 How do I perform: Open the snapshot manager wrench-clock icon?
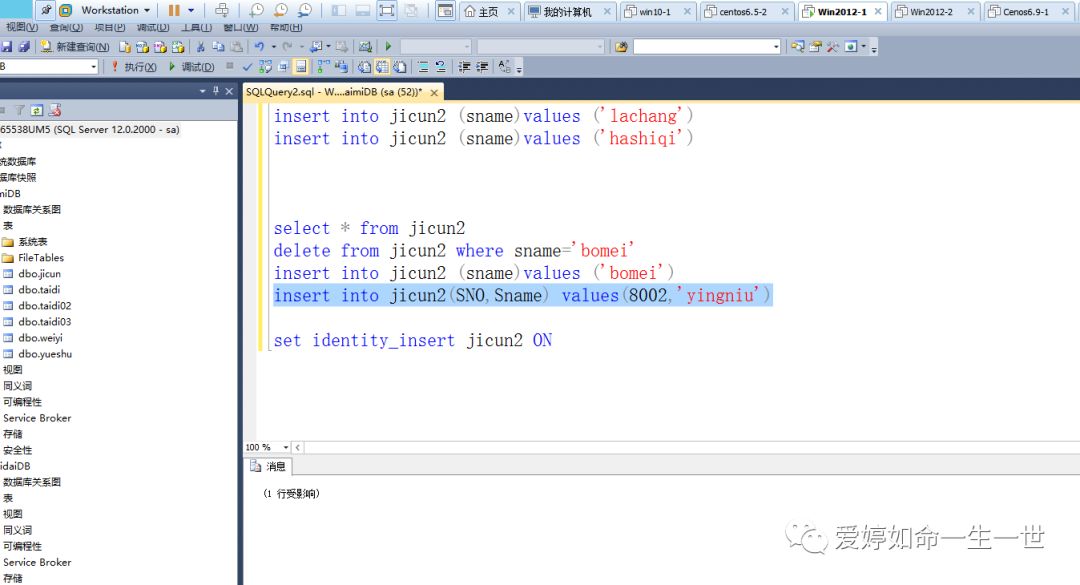[304, 10]
